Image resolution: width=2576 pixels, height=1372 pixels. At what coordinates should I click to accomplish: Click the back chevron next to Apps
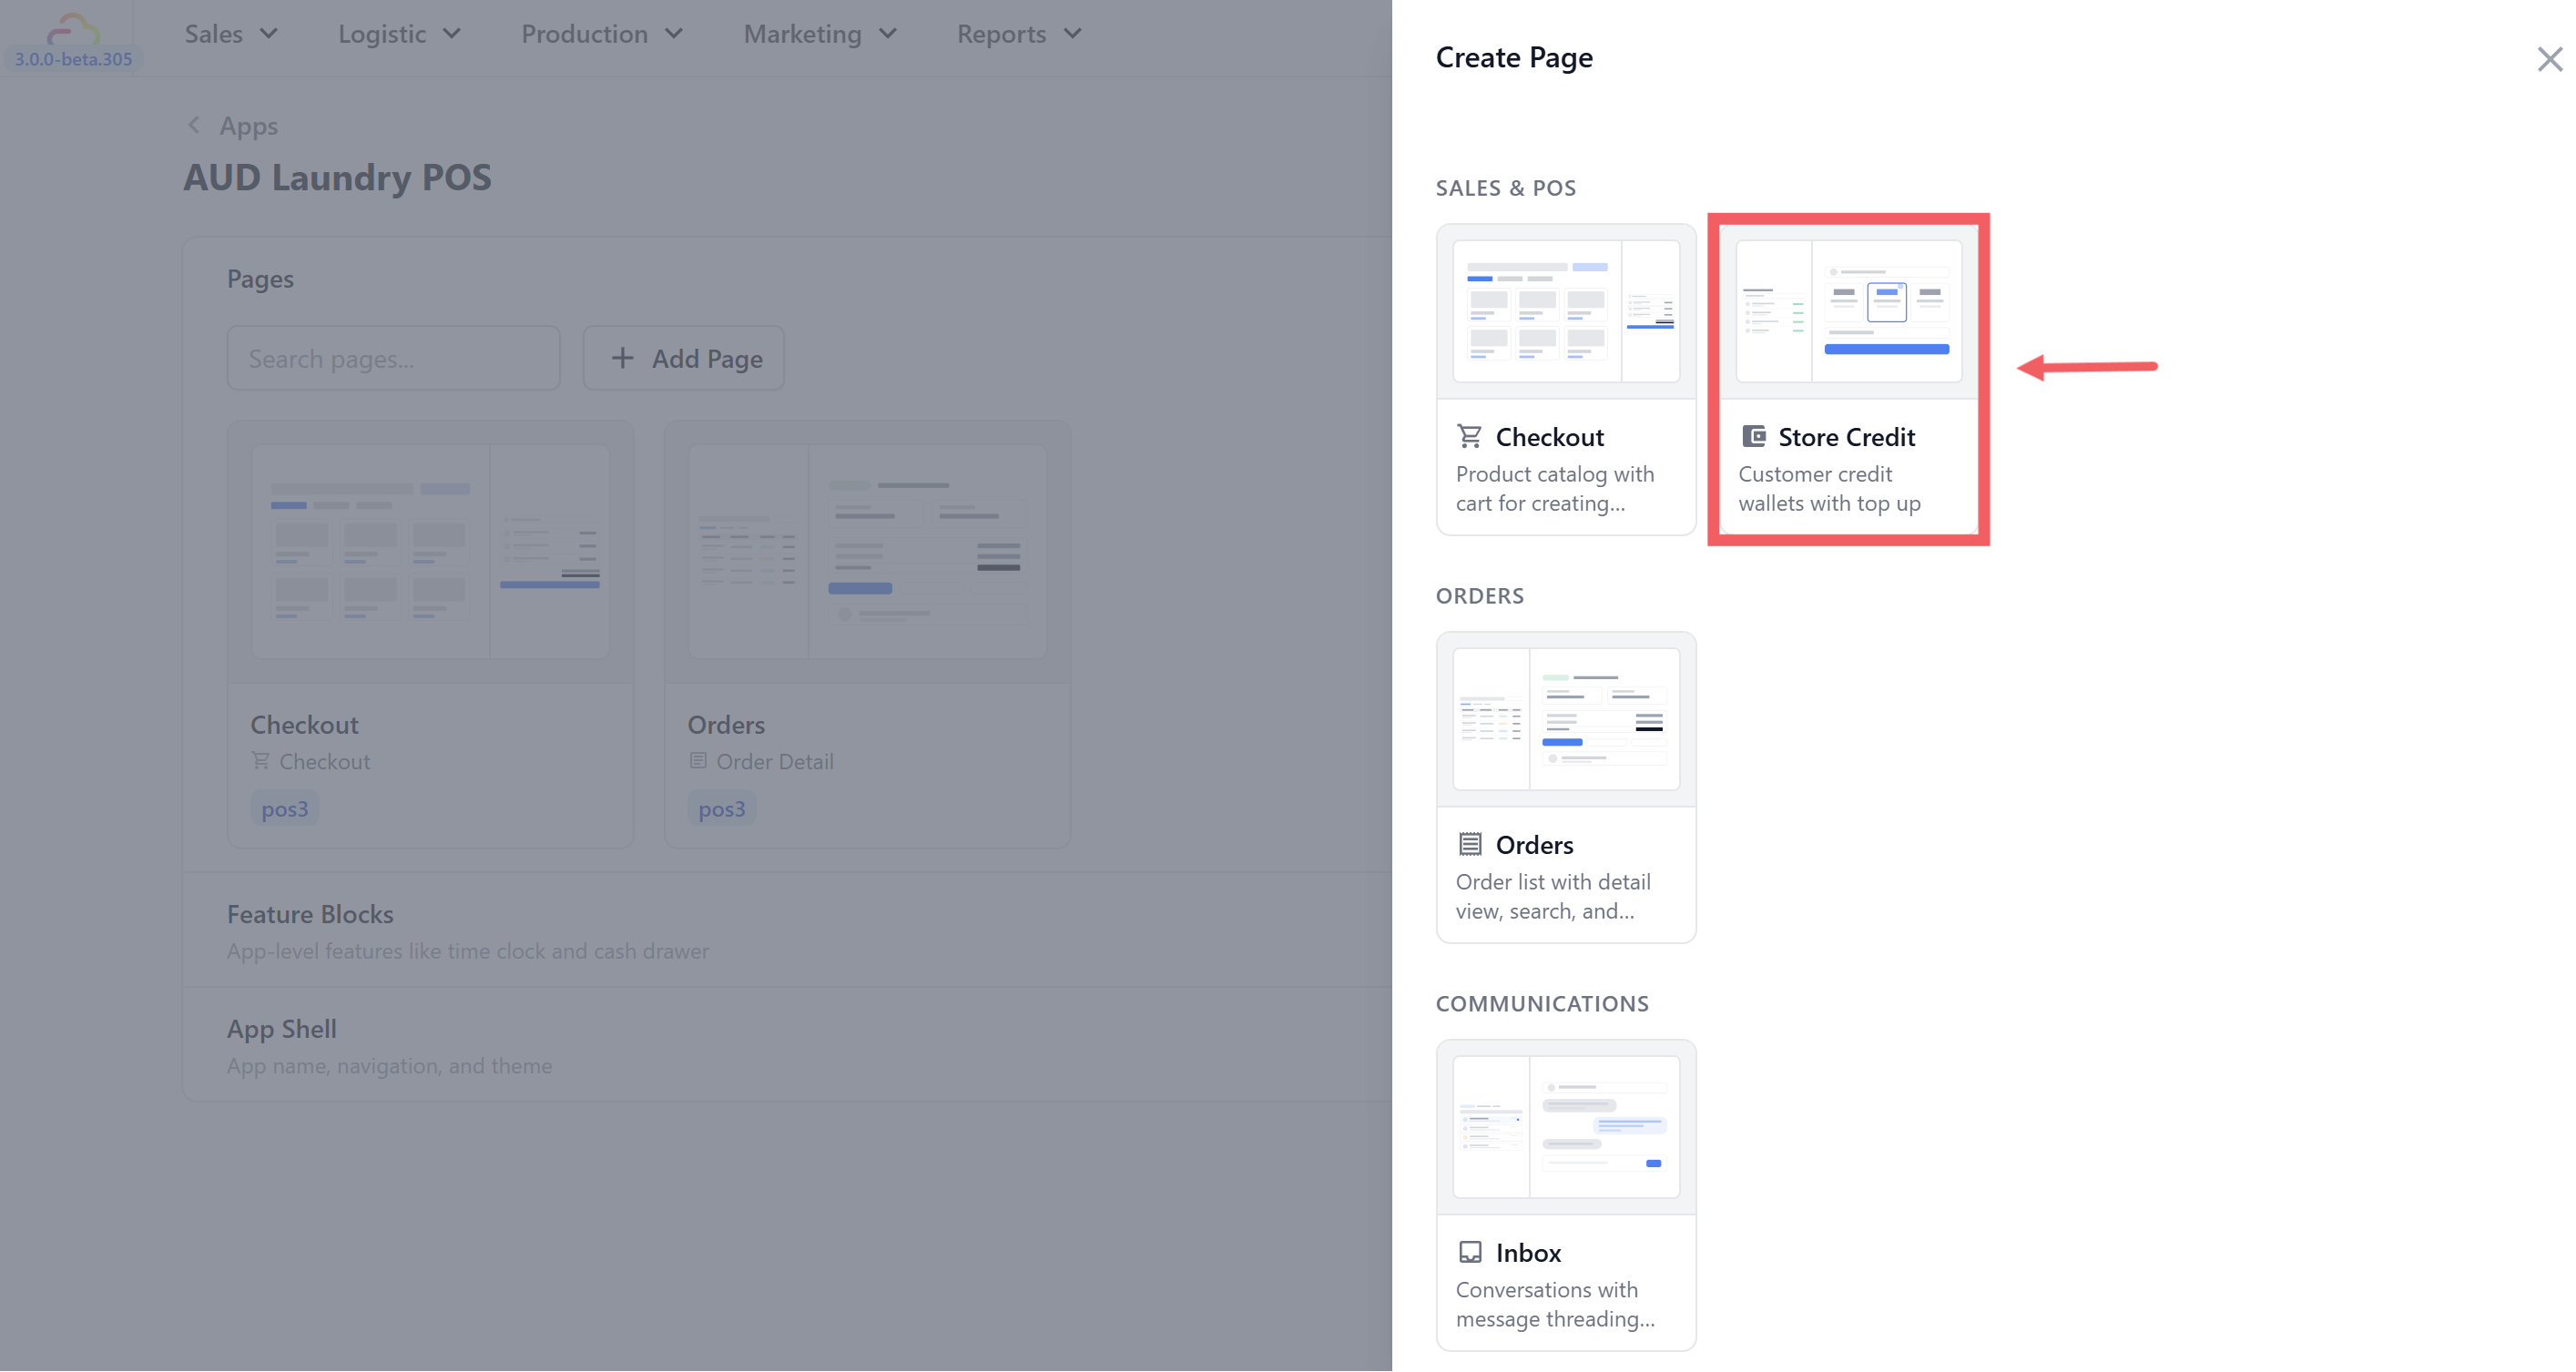[194, 125]
